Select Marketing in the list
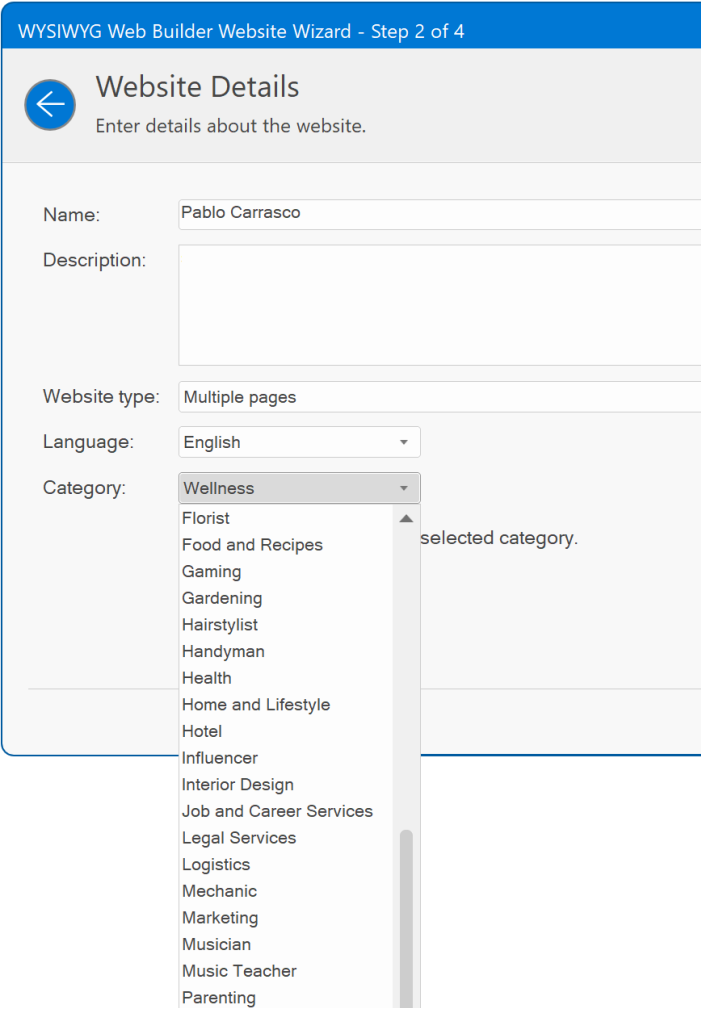Image resolution: width=702 pixels, height=1009 pixels. (286, 918)
